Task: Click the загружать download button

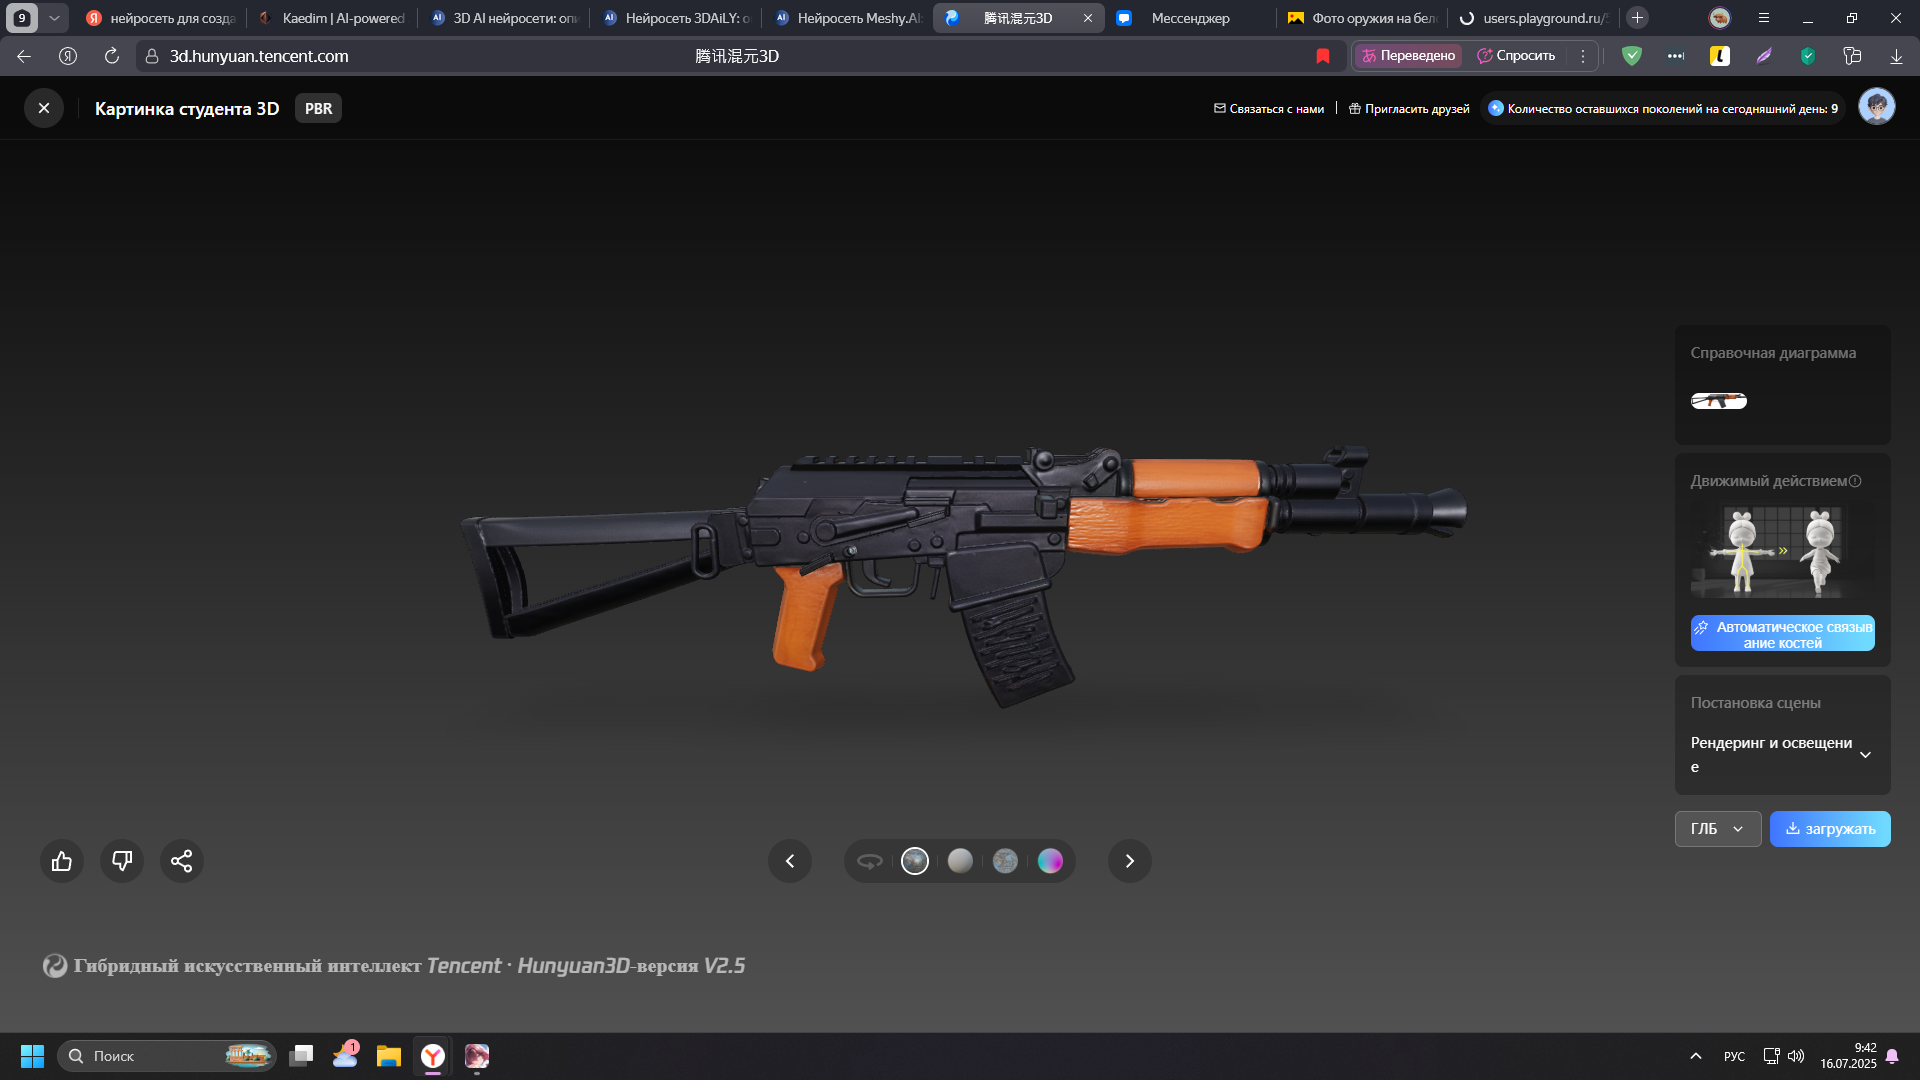Action: [1830, 829]
